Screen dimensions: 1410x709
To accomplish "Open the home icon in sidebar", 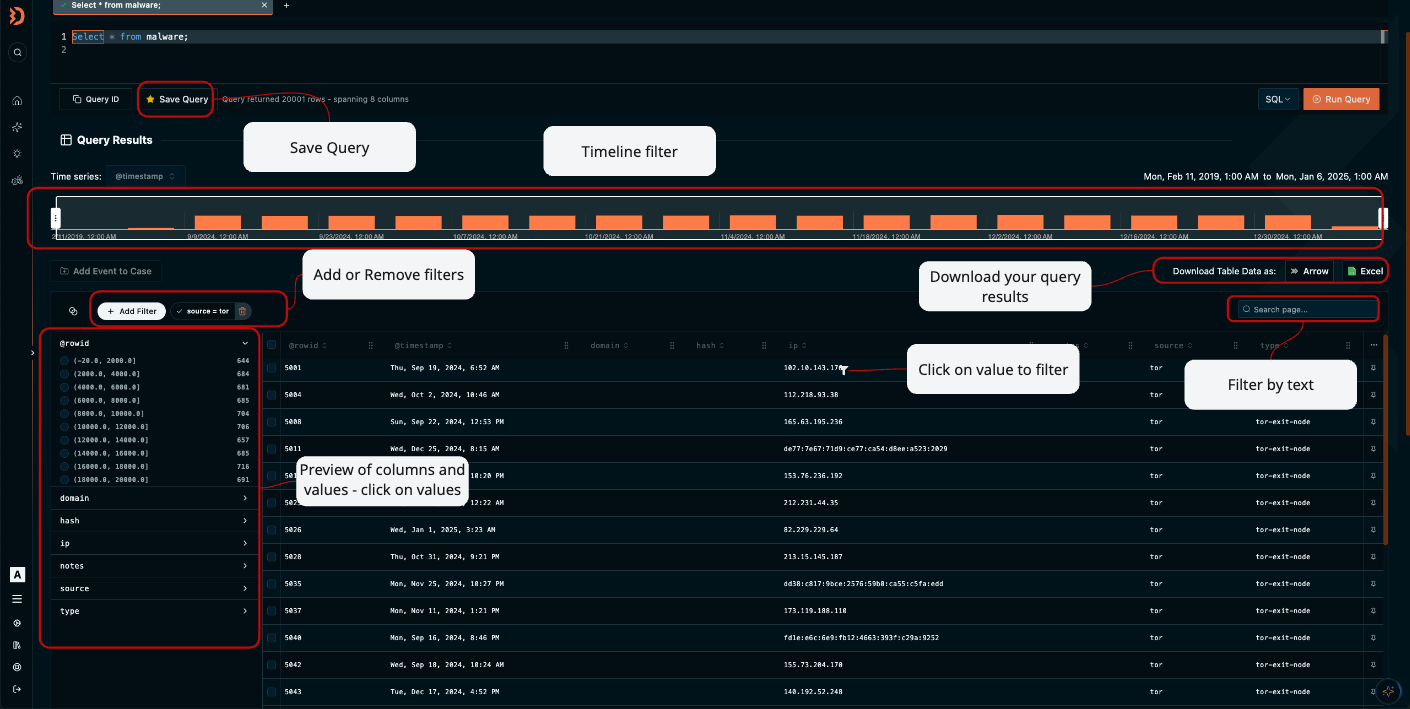I will [17, 101].
